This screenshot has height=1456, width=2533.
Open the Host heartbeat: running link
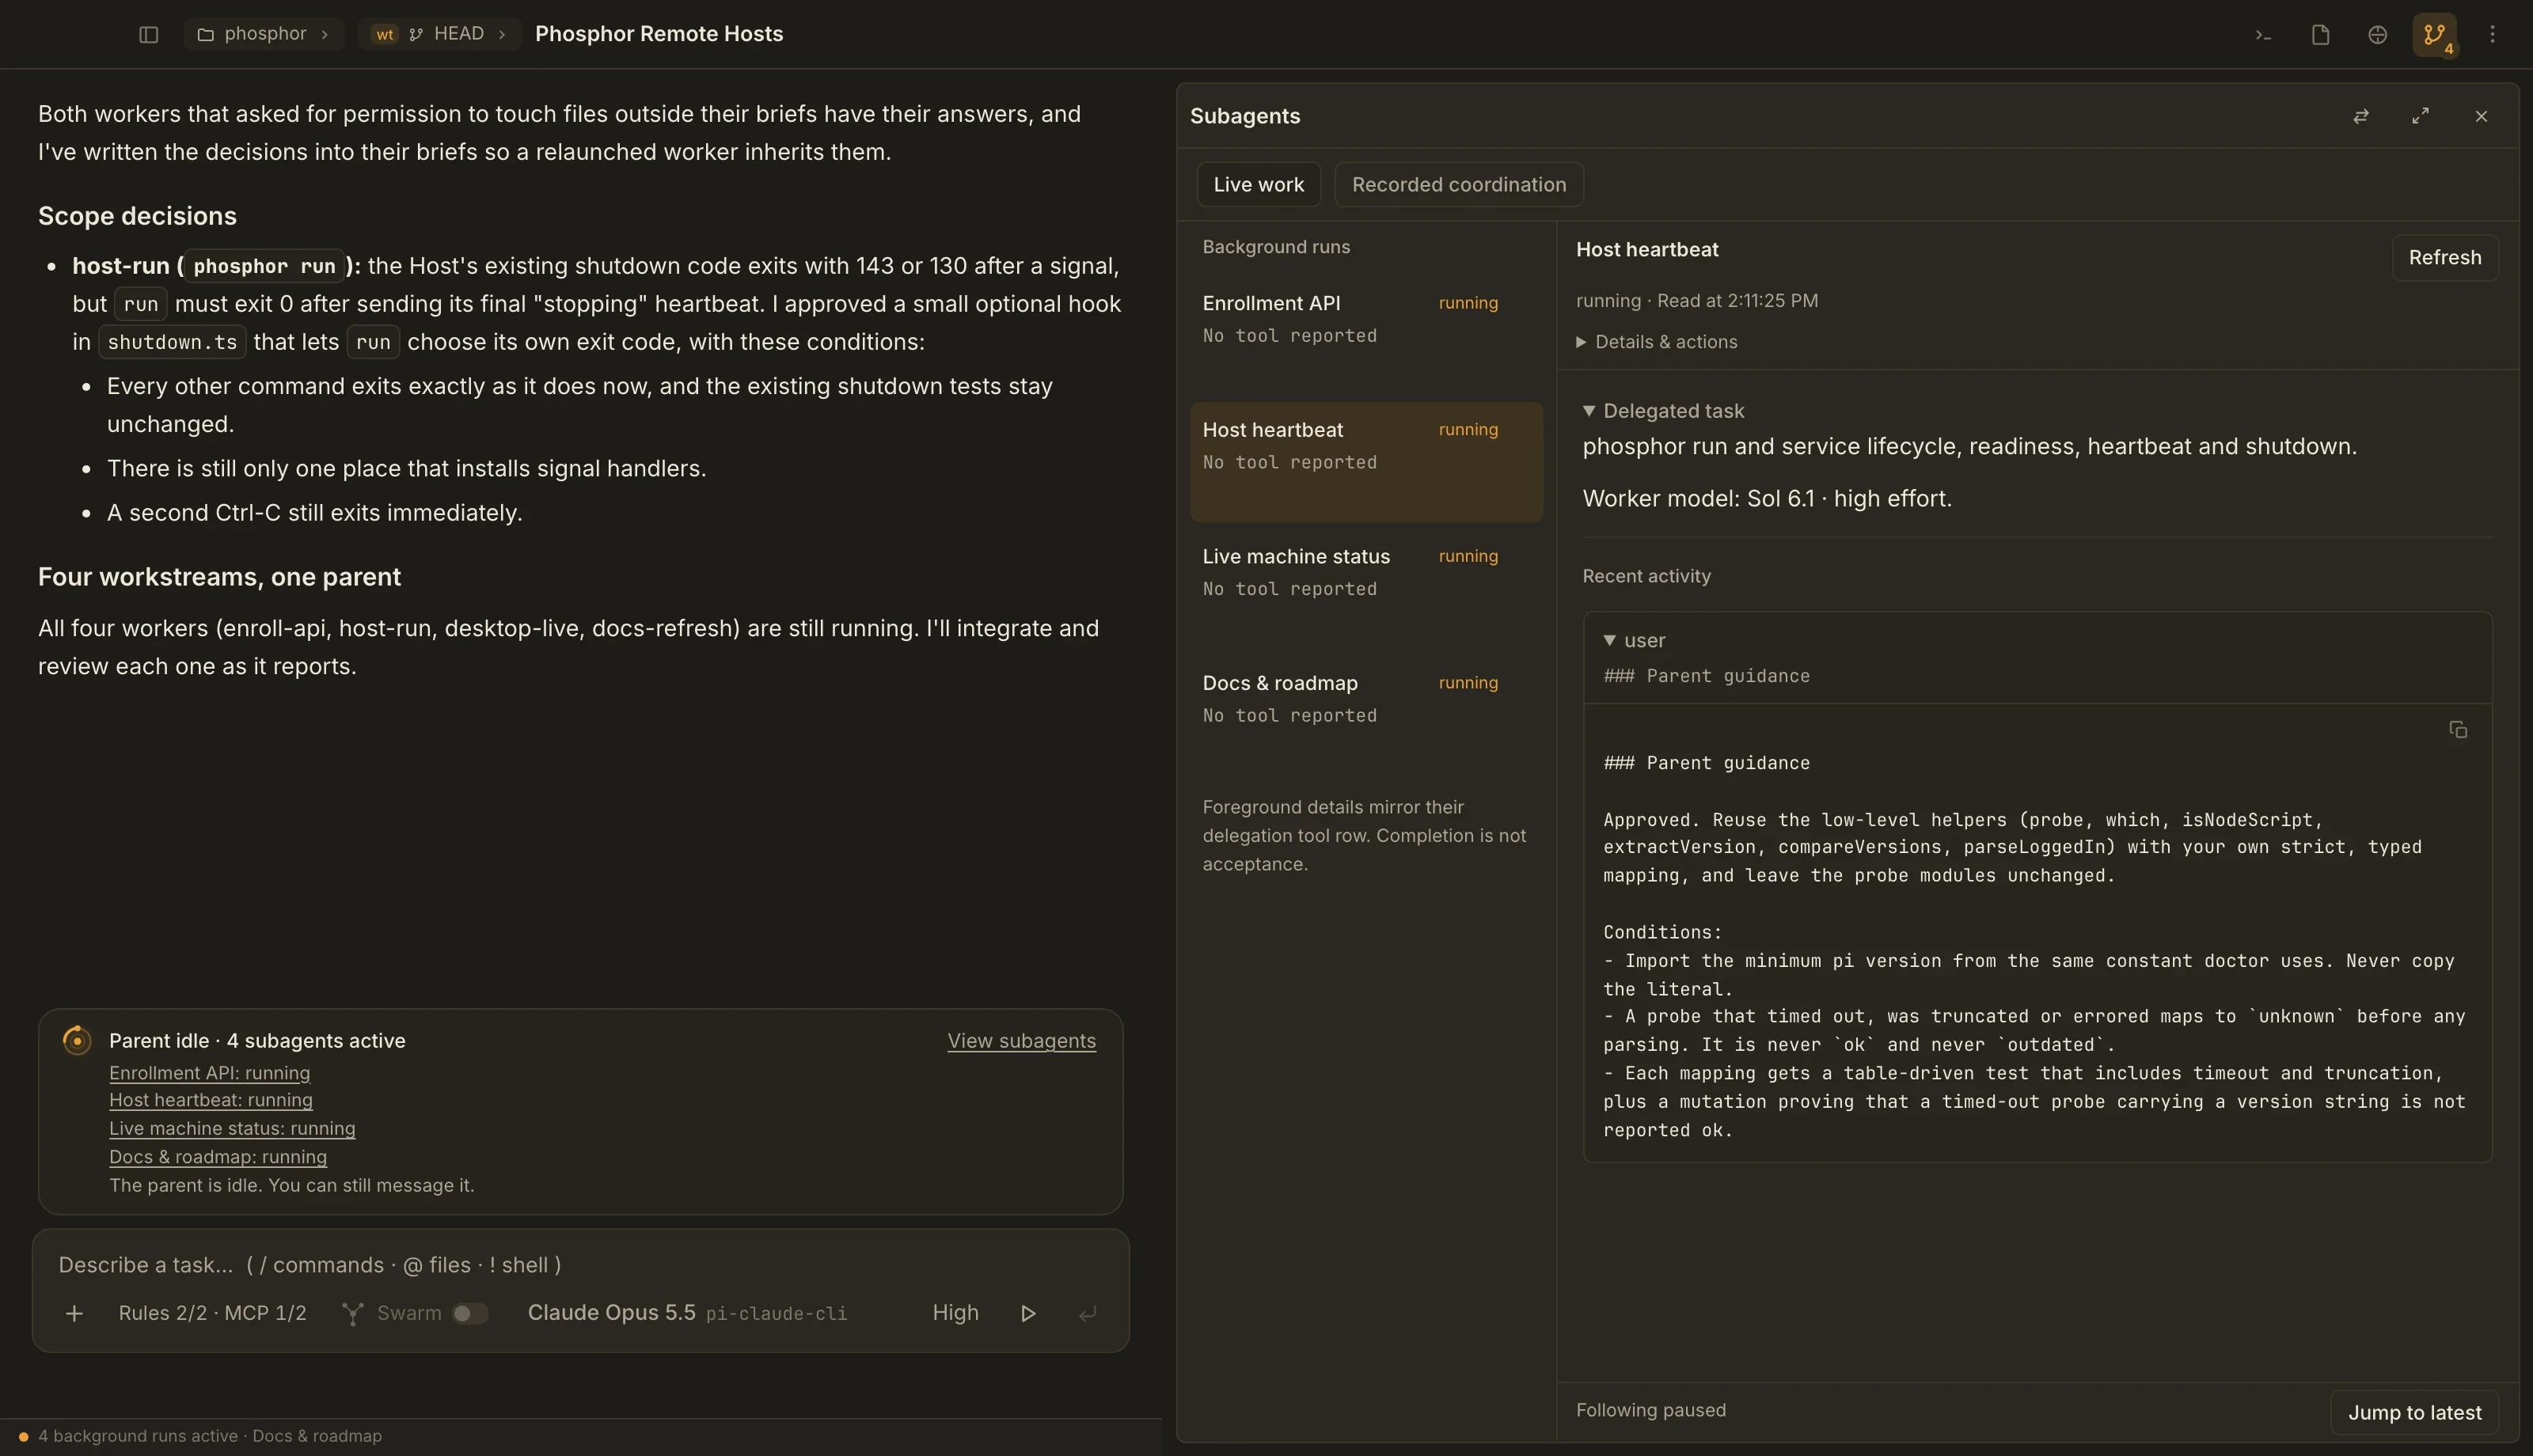tap(211, 1100)
